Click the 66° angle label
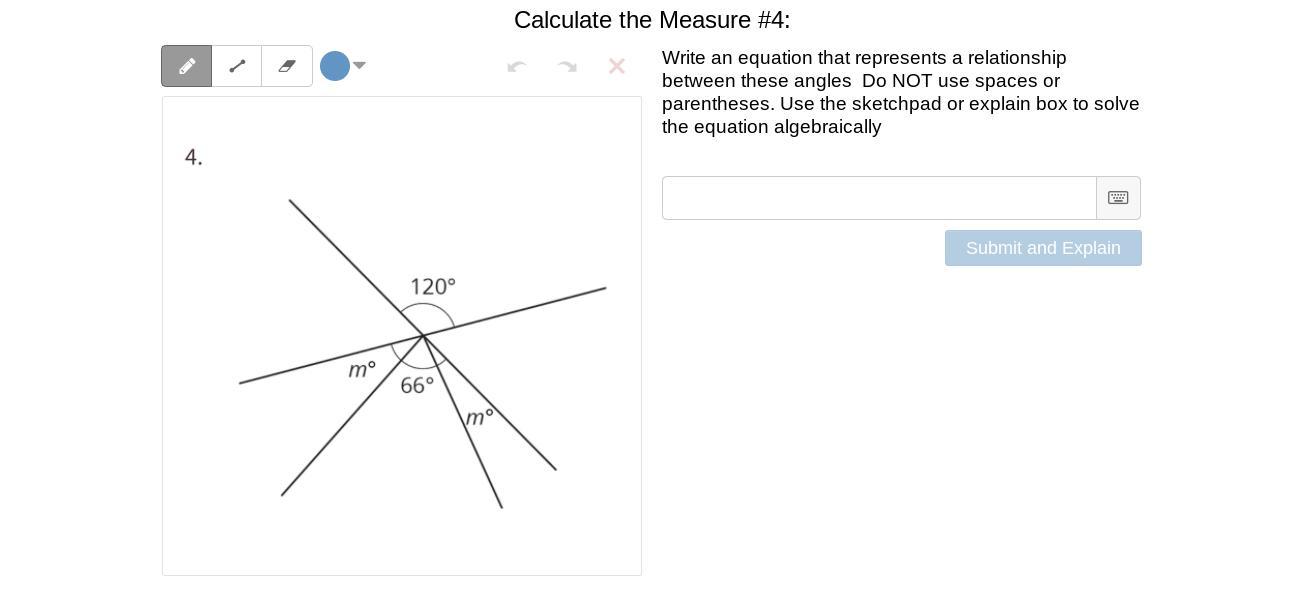 point(417,385)
